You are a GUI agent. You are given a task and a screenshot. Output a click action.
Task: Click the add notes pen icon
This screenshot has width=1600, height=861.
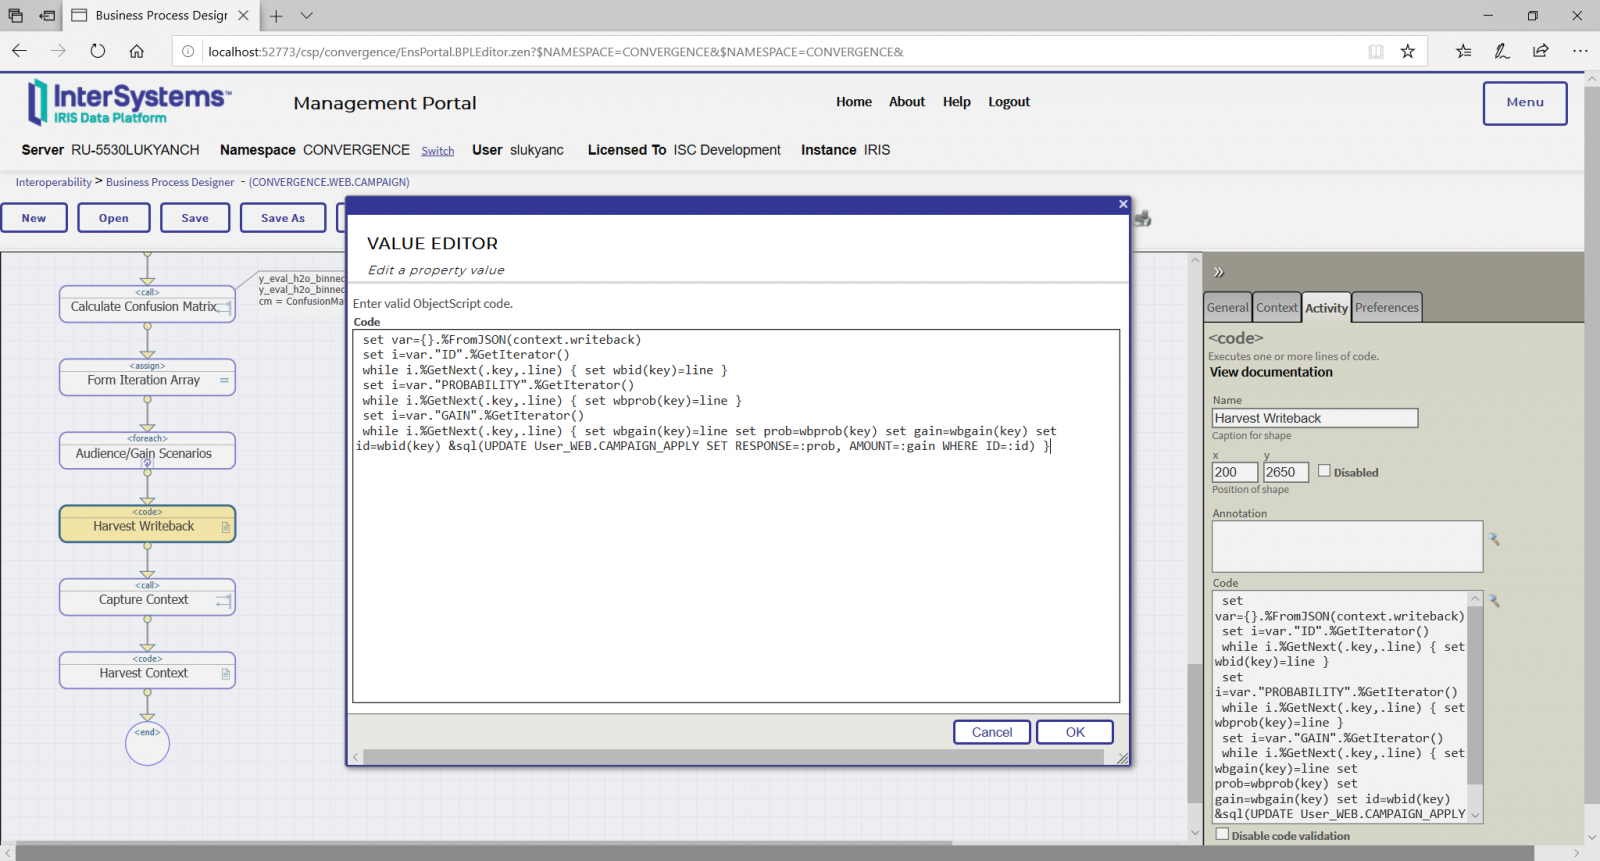coord(1502,51)
